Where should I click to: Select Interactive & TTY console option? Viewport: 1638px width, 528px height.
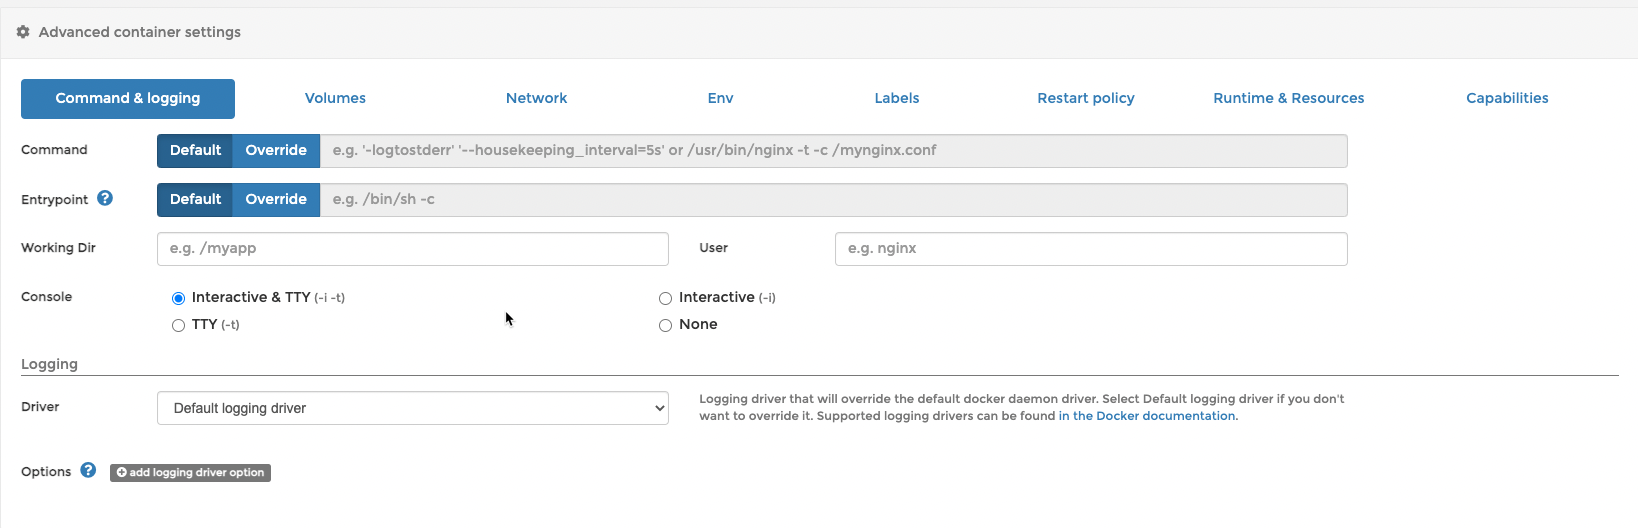(x=178, y=298)
